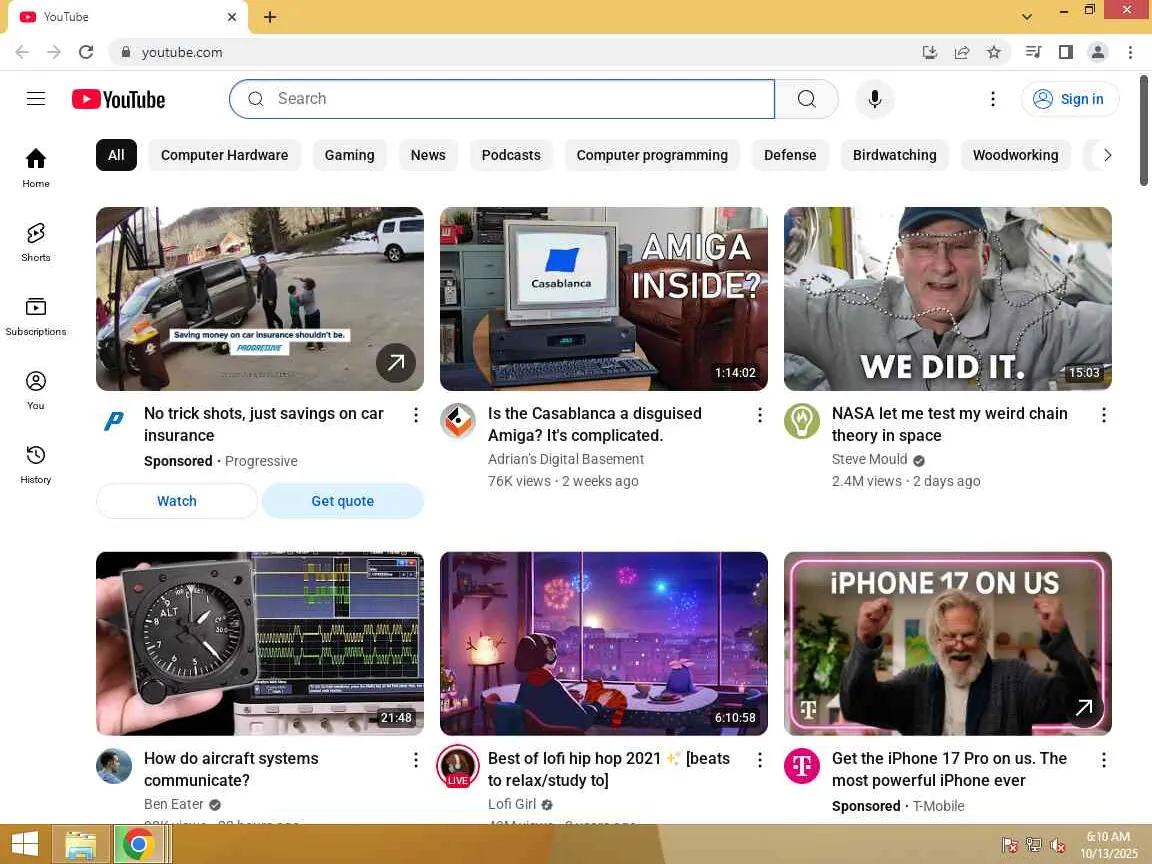Screen dimensions: 1152x864
Task: Show more category chips with right arrow
Action: click(x=1106, y=155)
